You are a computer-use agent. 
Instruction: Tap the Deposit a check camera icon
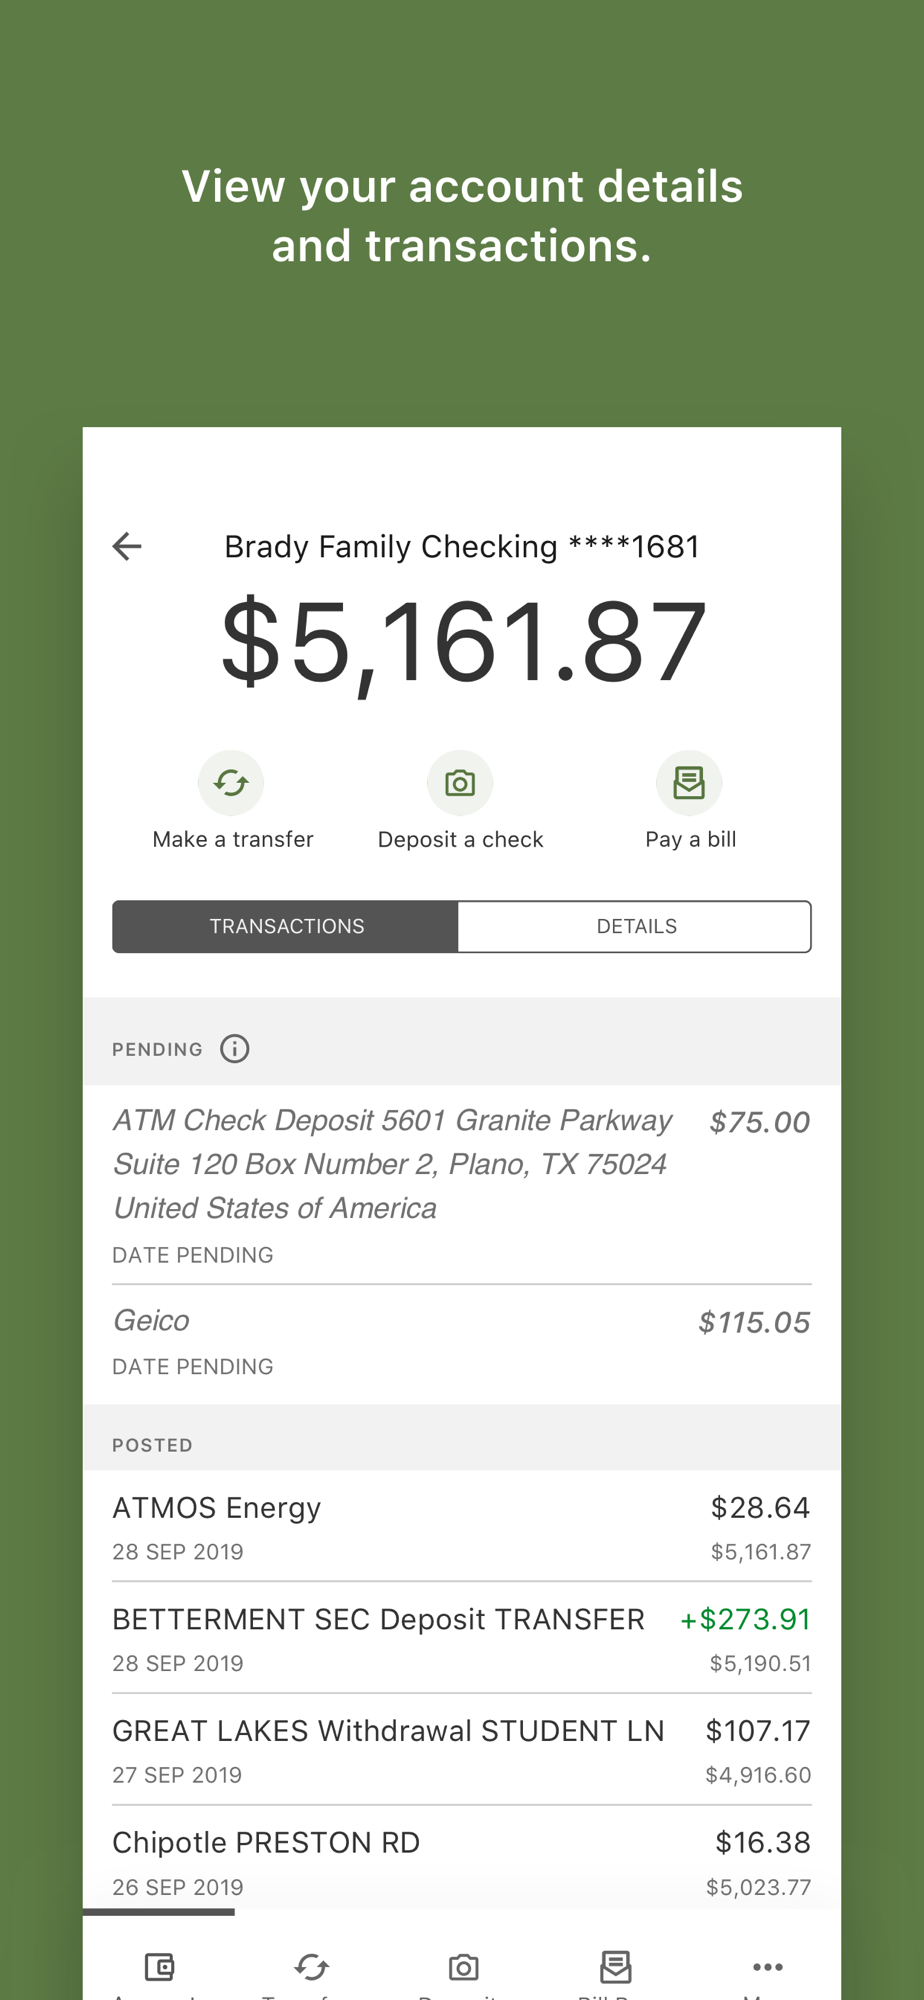pos(460,783)
